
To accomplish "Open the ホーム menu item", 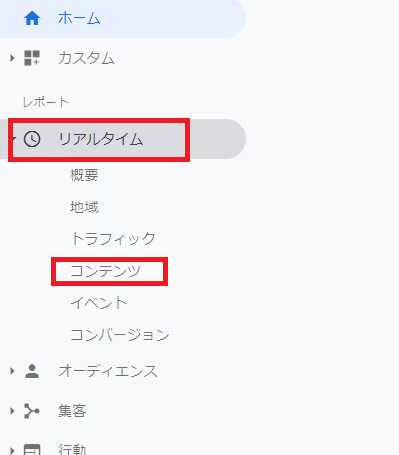I will (x=79, y=18).
